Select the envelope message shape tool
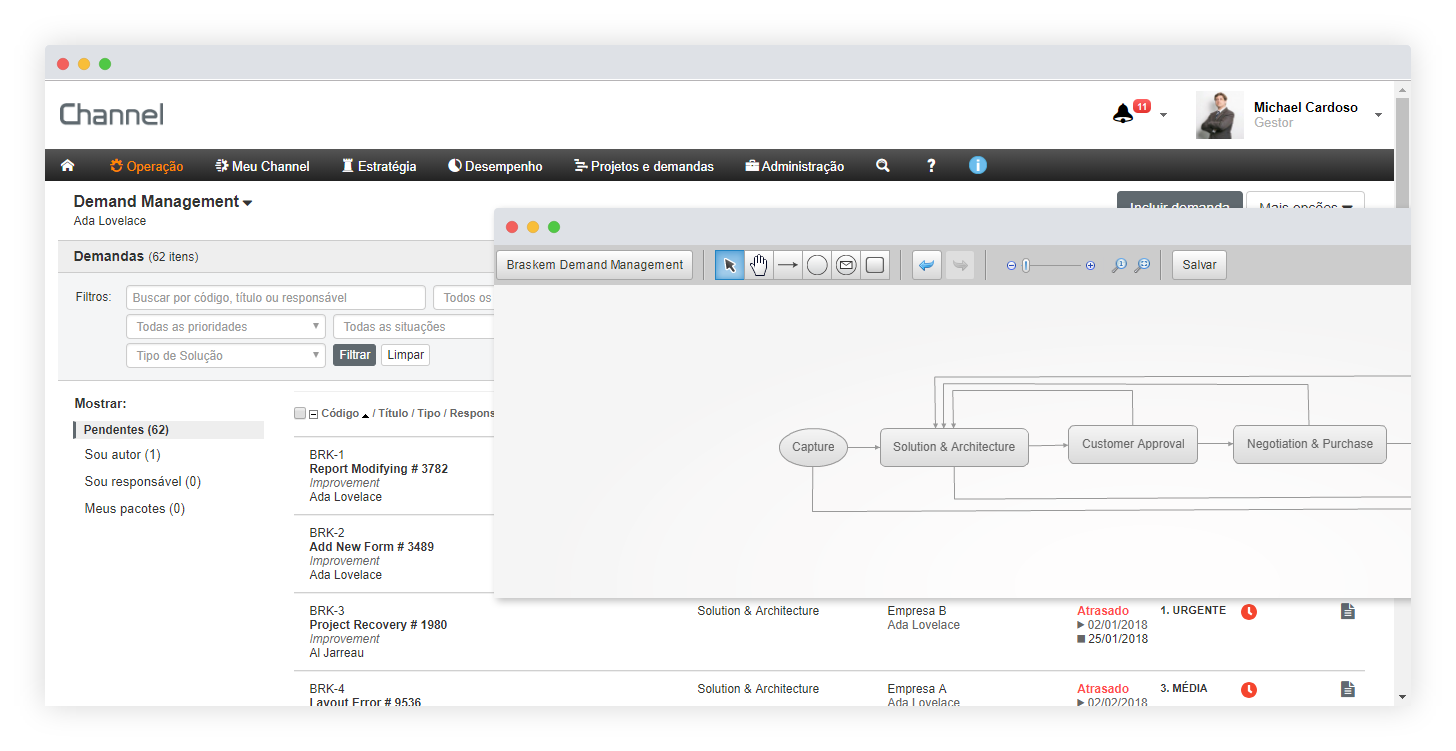 pyautogui.click(x=846, y=265)
